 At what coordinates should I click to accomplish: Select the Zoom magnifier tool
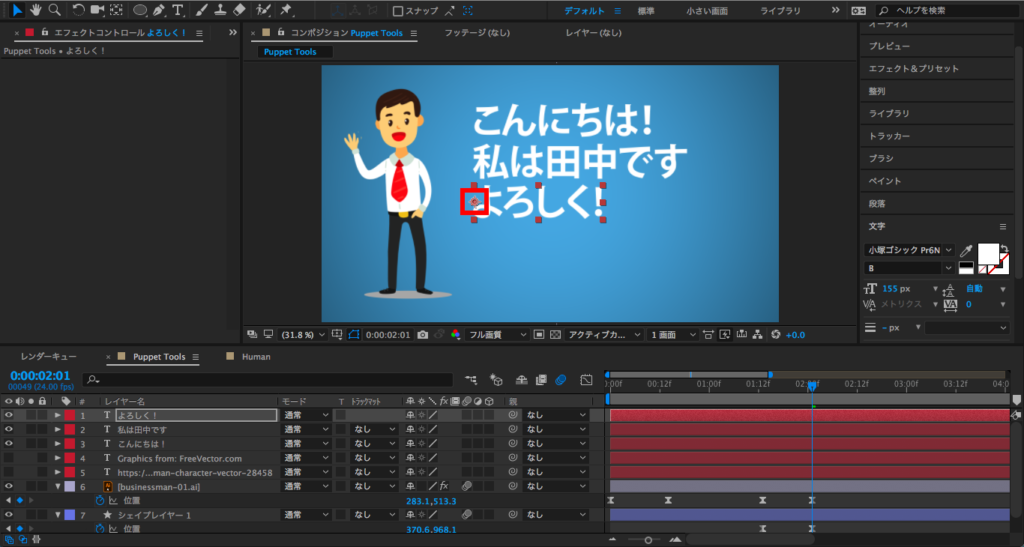[54, 10]
